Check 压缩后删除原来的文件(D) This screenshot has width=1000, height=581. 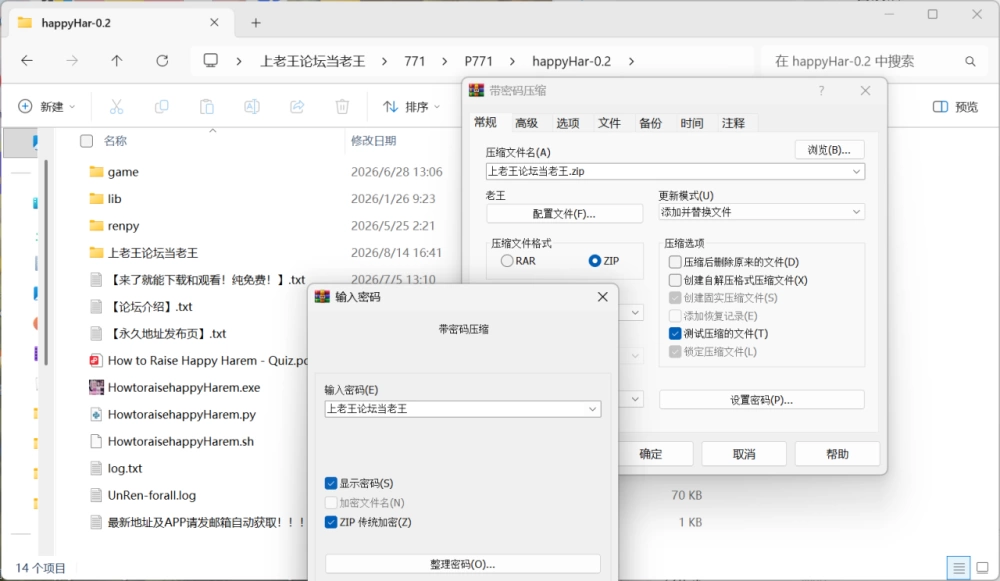point(675,262)
